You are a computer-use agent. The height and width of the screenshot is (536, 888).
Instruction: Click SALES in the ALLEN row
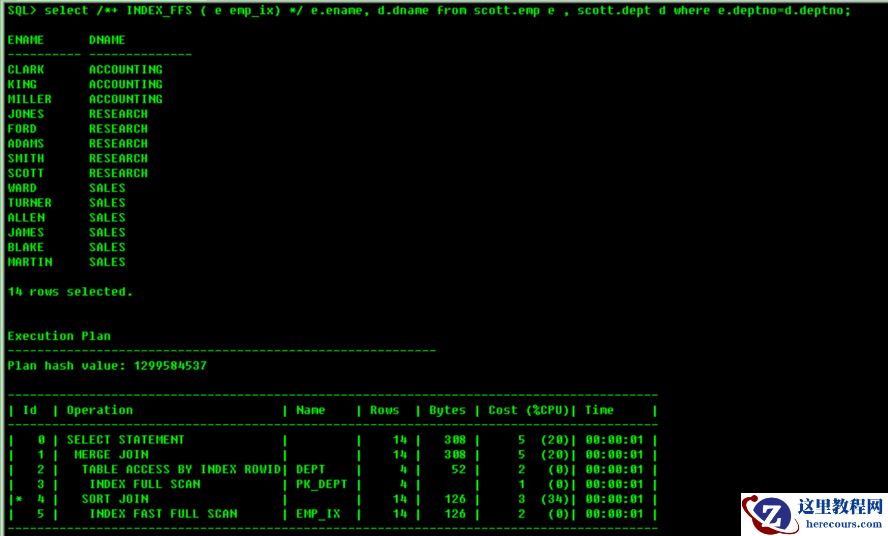click(x=107, y=218)
